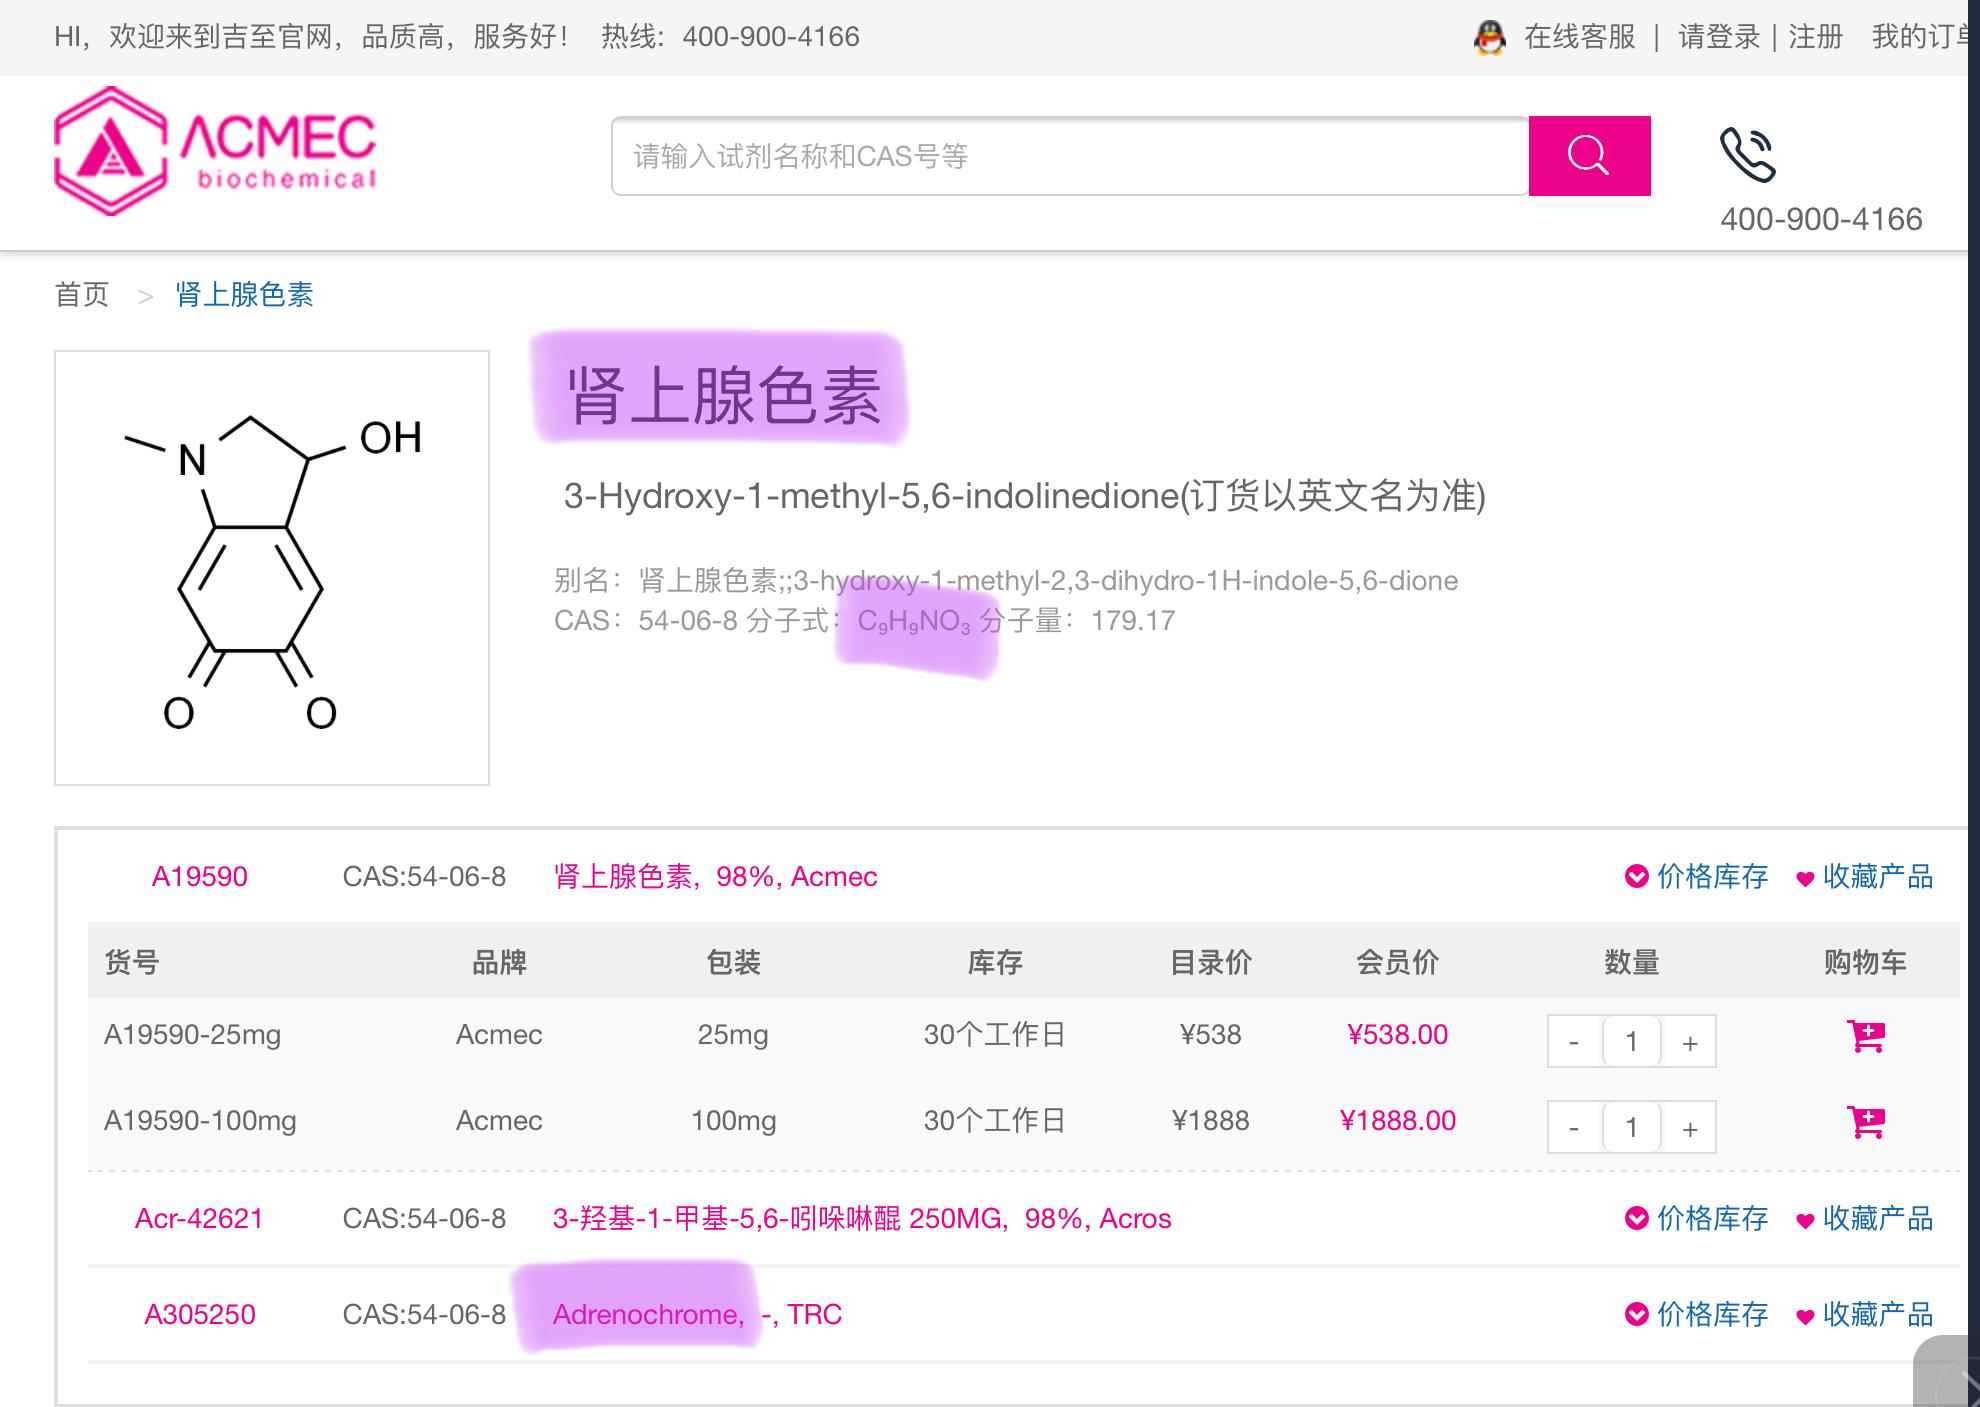Decrease quantity for A19590-100mg
The image size is (1980, 1407).
[x=1574, y=1128]
